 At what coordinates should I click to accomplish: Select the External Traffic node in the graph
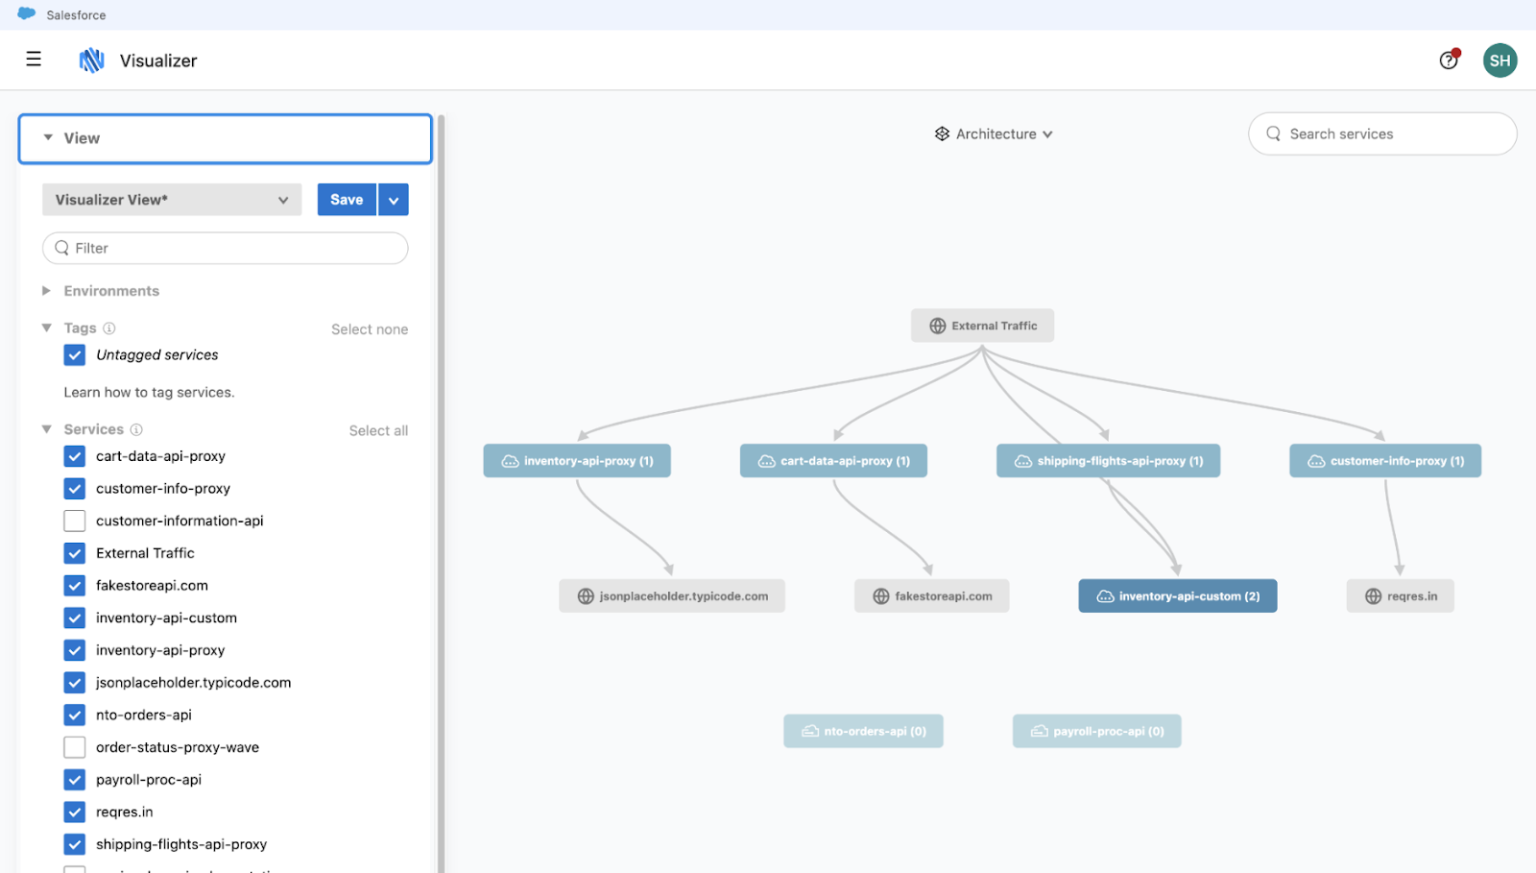982,325
